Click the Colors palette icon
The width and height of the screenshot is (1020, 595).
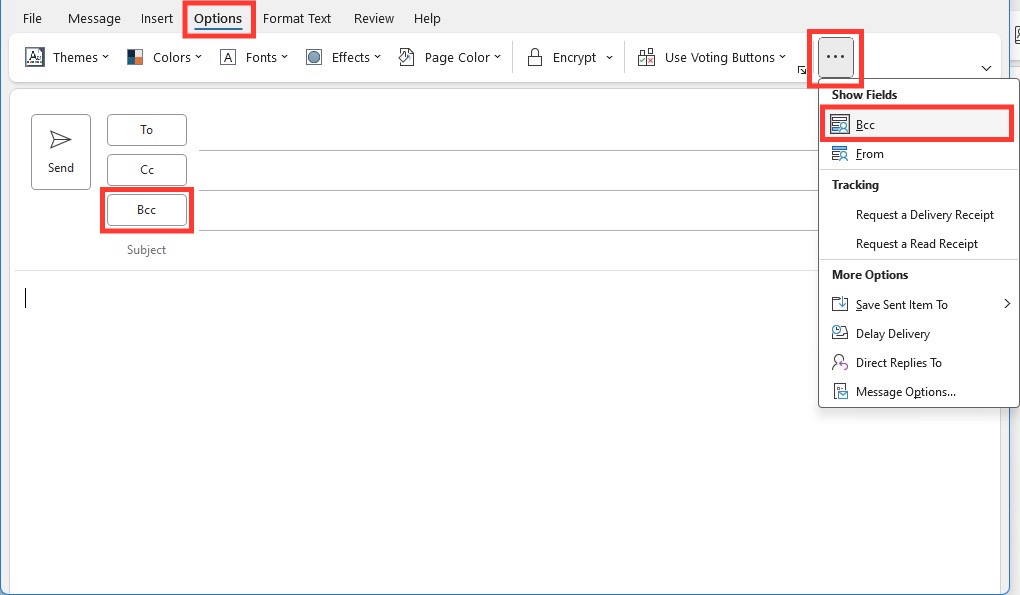[x=135, y=57]
